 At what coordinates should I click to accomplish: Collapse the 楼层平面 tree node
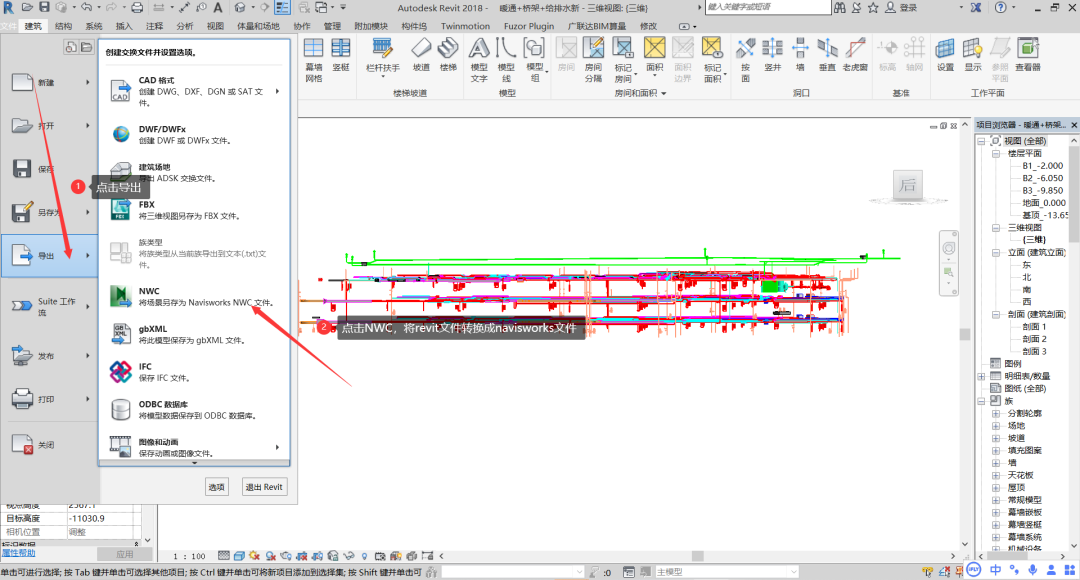[x=996, y=154]
